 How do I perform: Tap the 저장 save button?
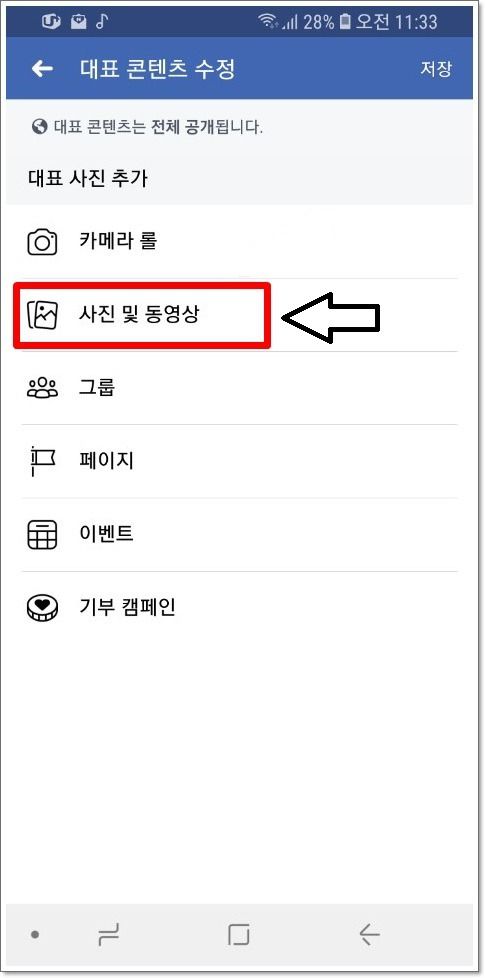pyautogui.click(x=435, y=69)
